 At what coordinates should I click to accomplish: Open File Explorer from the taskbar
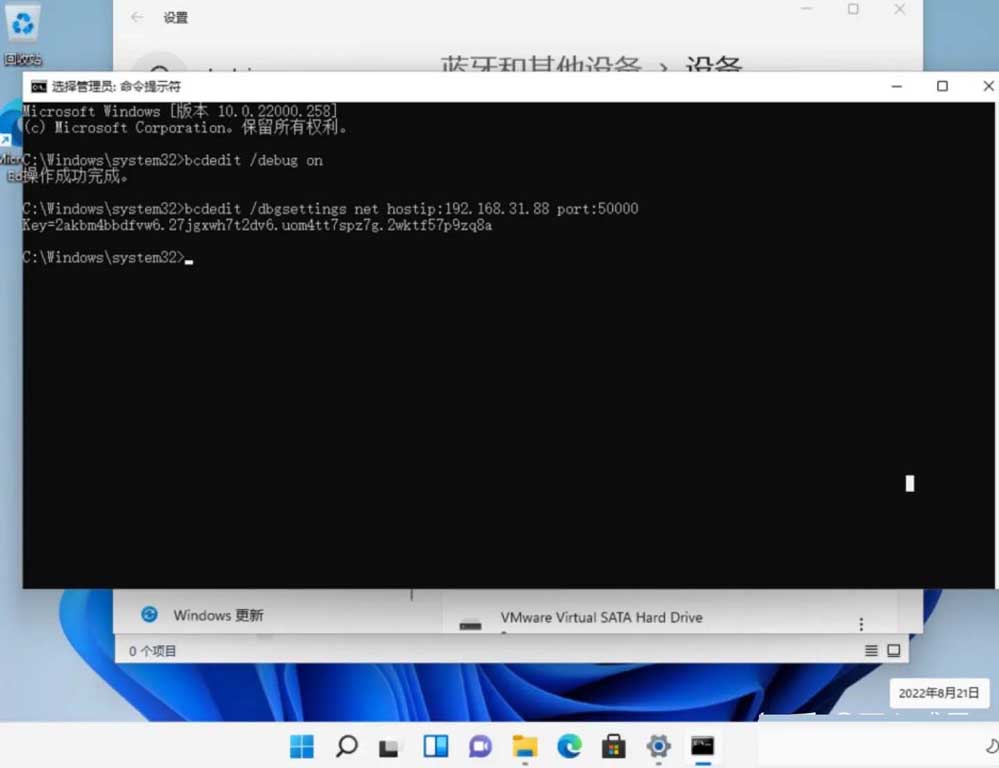(525, 746)
